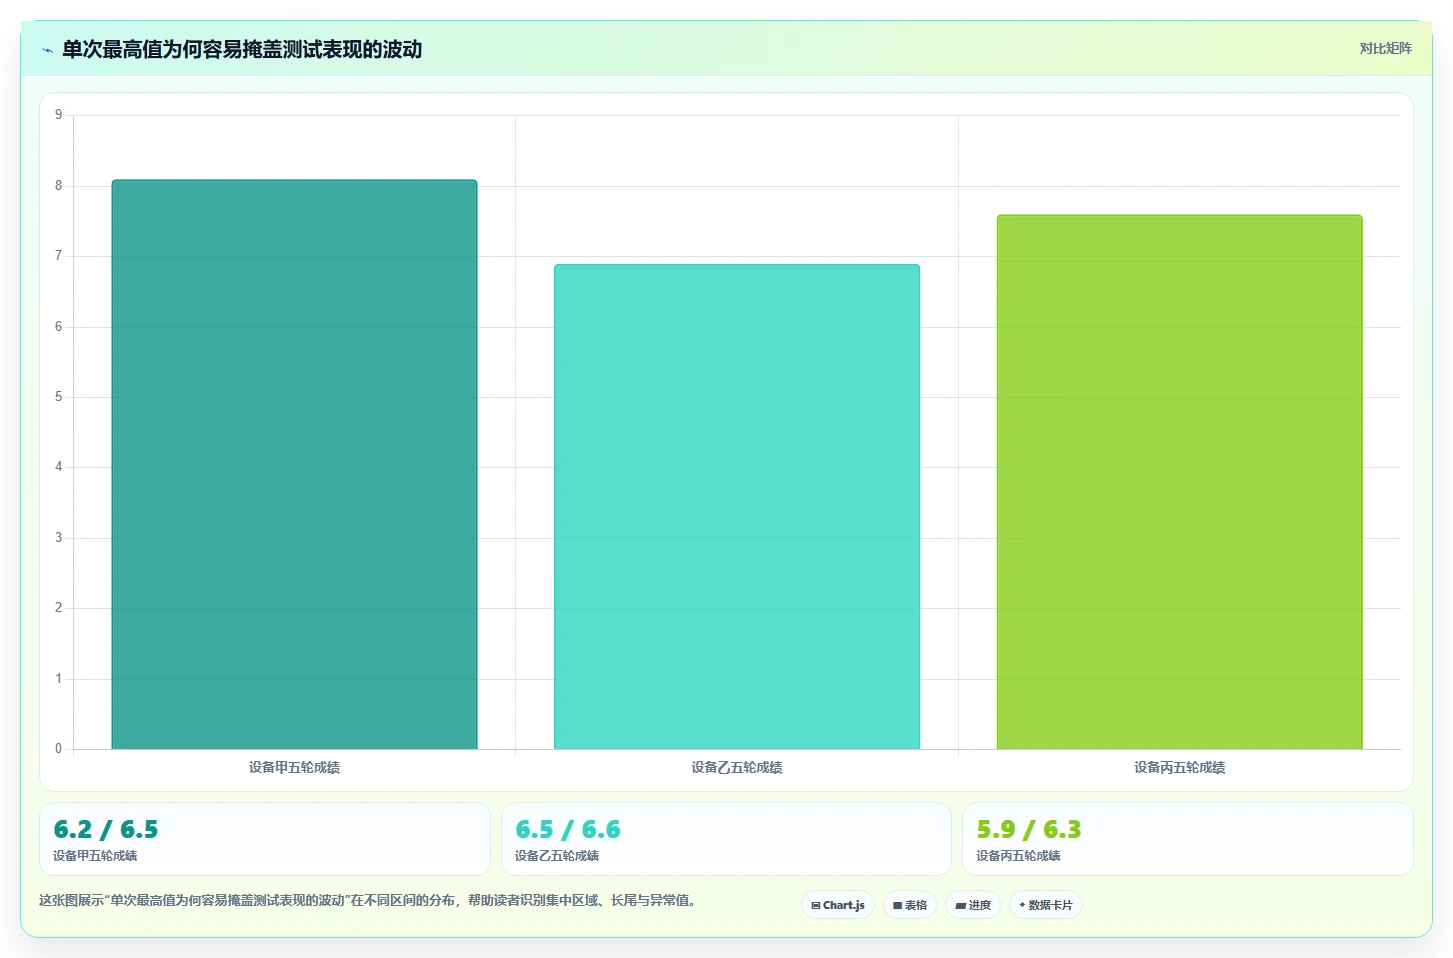Click x-axis label 设备甲五轮成绩
This screenshot has width=1453, height=958.
pyautogui.click(x=294, y=767)
